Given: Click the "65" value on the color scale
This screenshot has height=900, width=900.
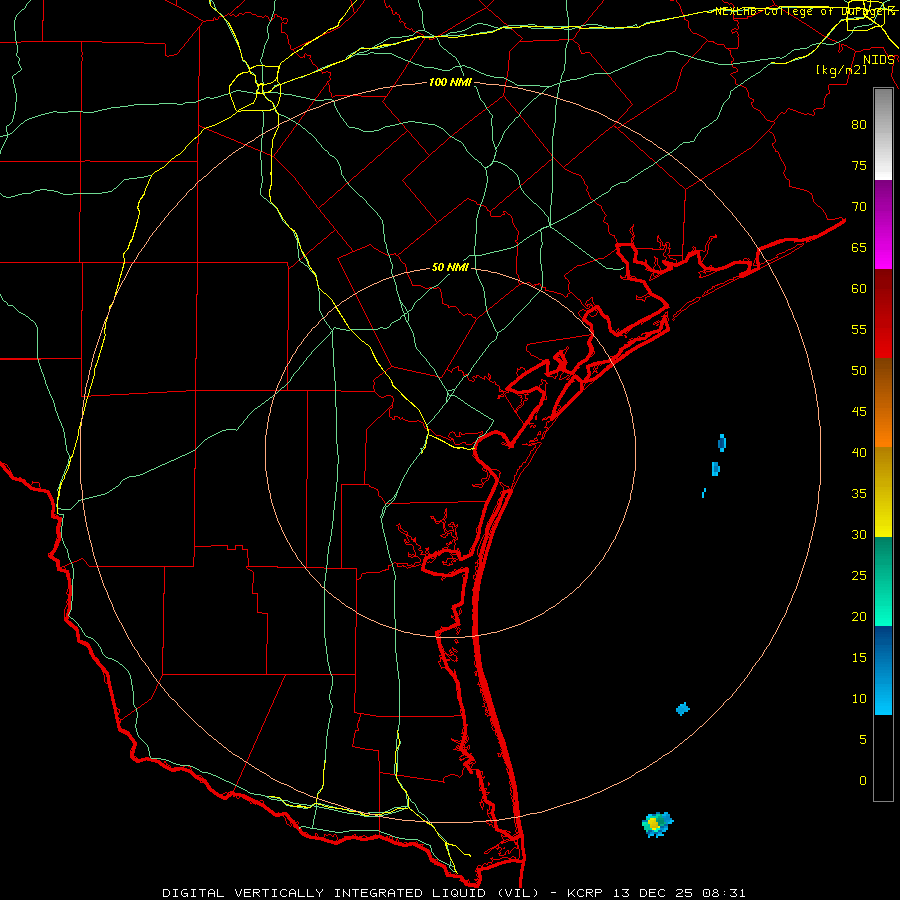Looking at the screenshot, I should click(x=859, y=247).
